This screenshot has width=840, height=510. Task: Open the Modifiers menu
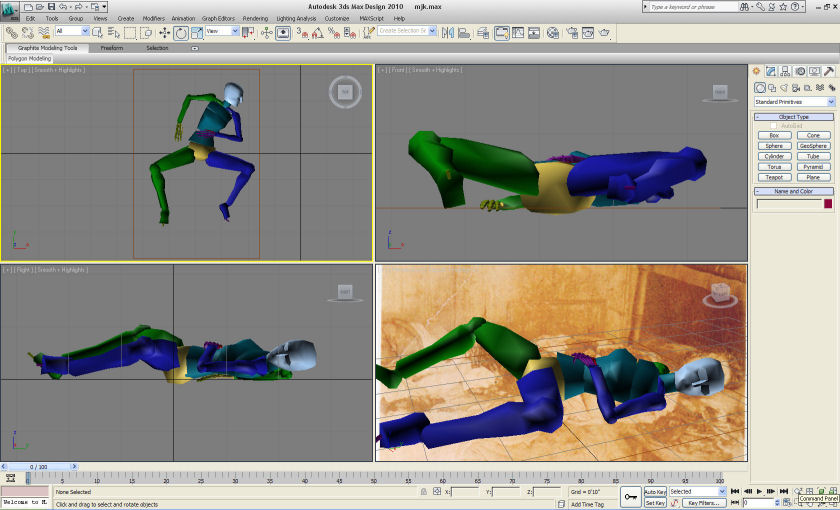click(153, 18)
